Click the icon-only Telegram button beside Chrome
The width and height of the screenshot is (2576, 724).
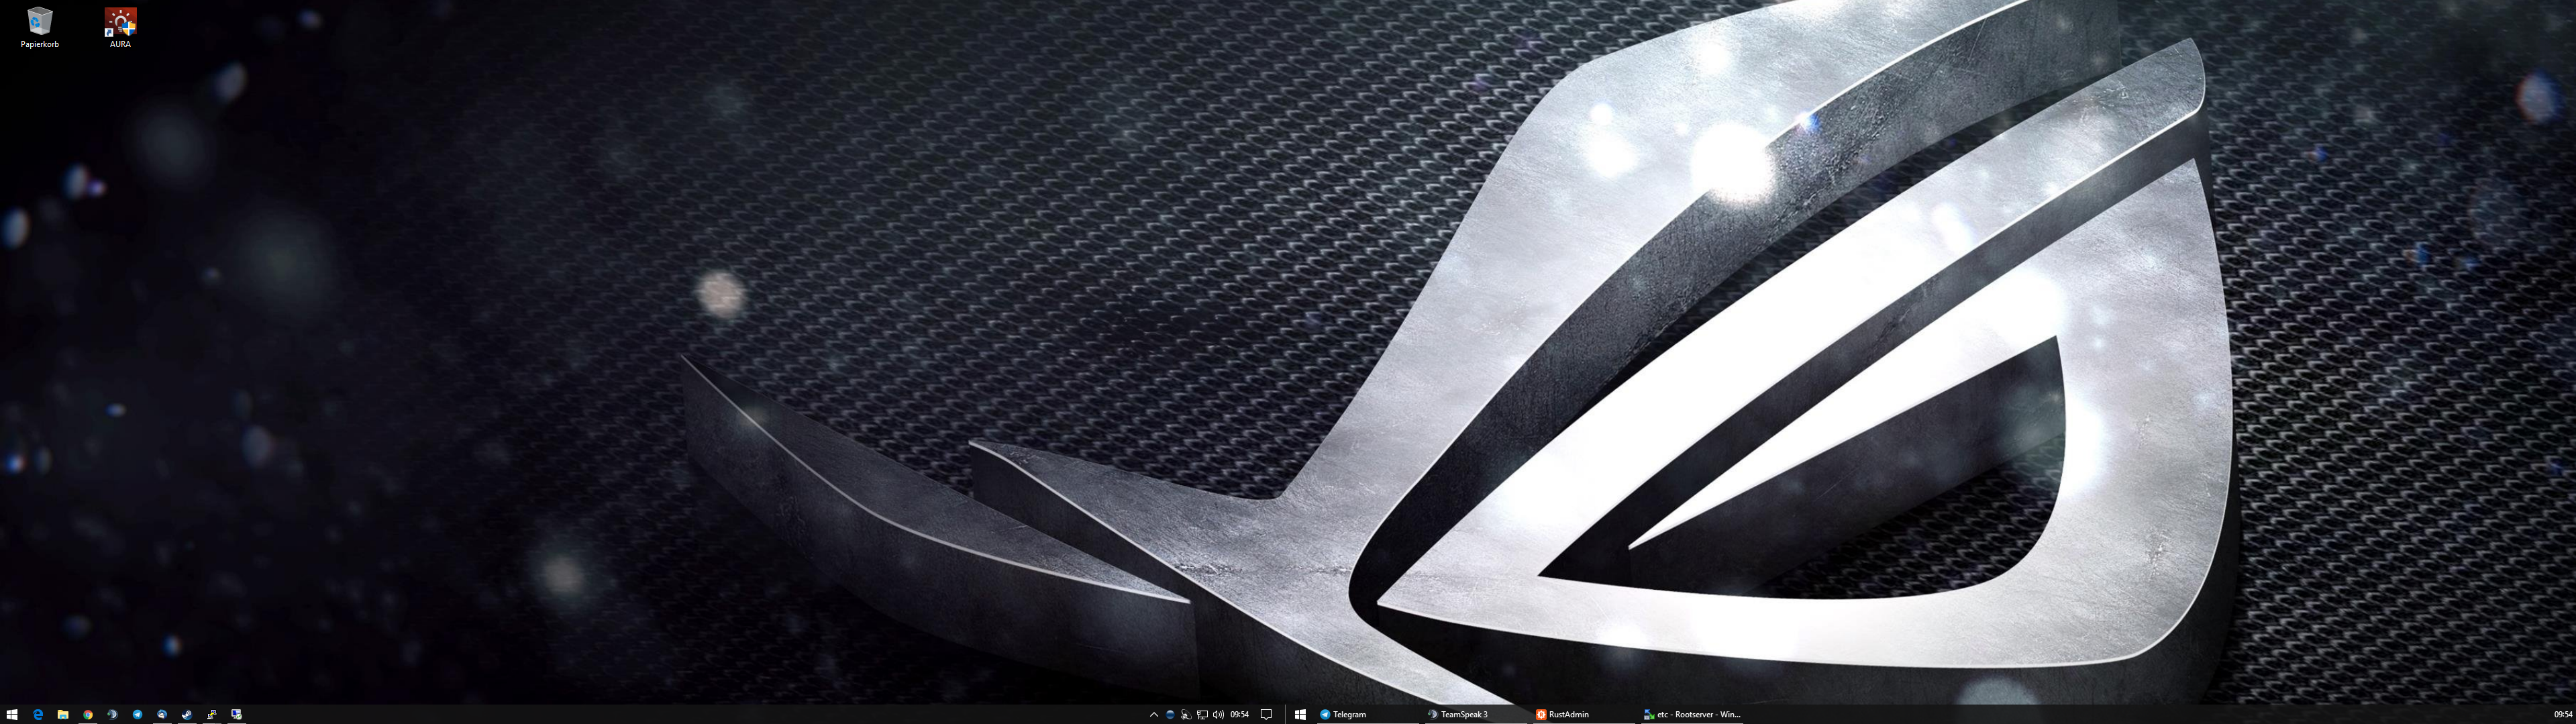137,714
